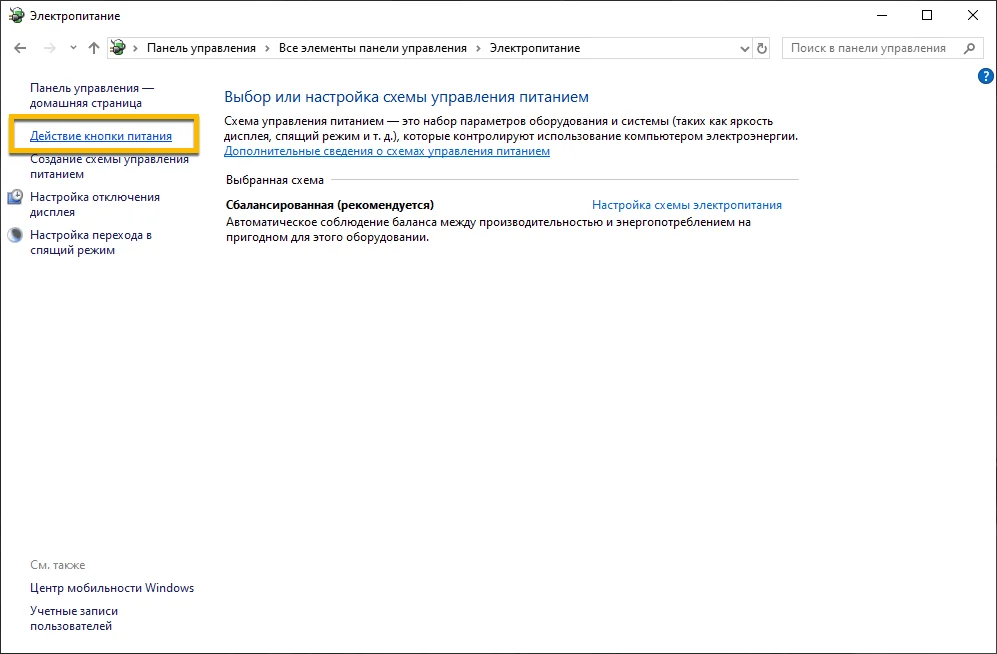This screenshot has height=654, width=997.
Task: Select the Панель управления breadcrumb
Action: click(201, 48)
